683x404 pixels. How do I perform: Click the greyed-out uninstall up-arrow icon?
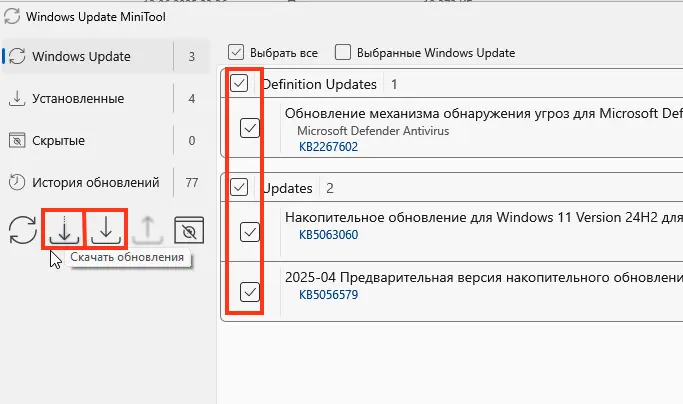147,230
